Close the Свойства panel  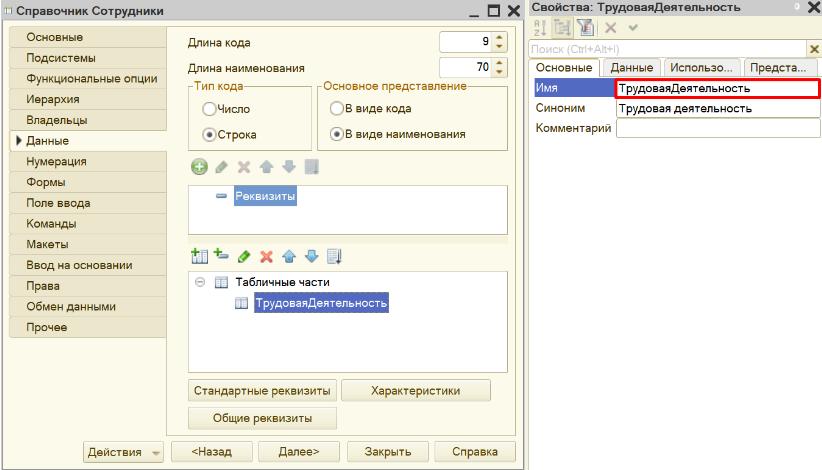click(815, 7)
